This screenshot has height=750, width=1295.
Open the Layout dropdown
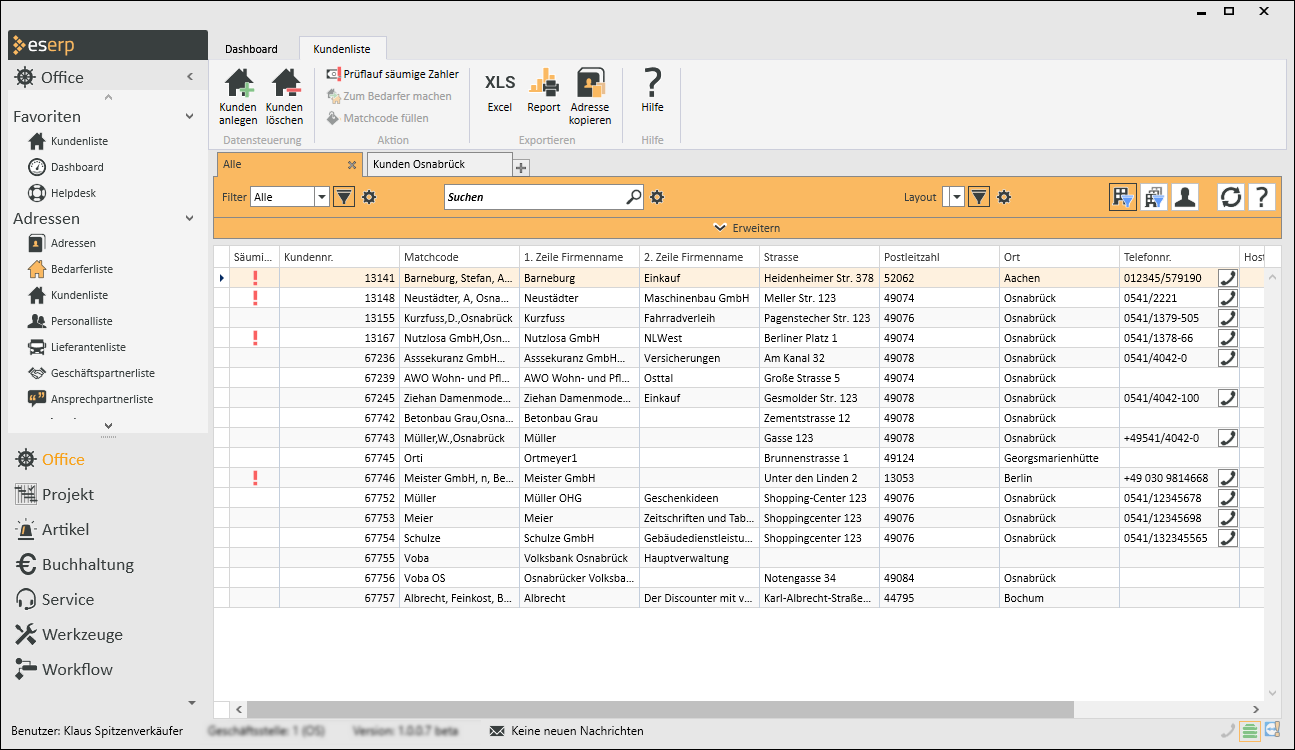(x=957, y=197)
